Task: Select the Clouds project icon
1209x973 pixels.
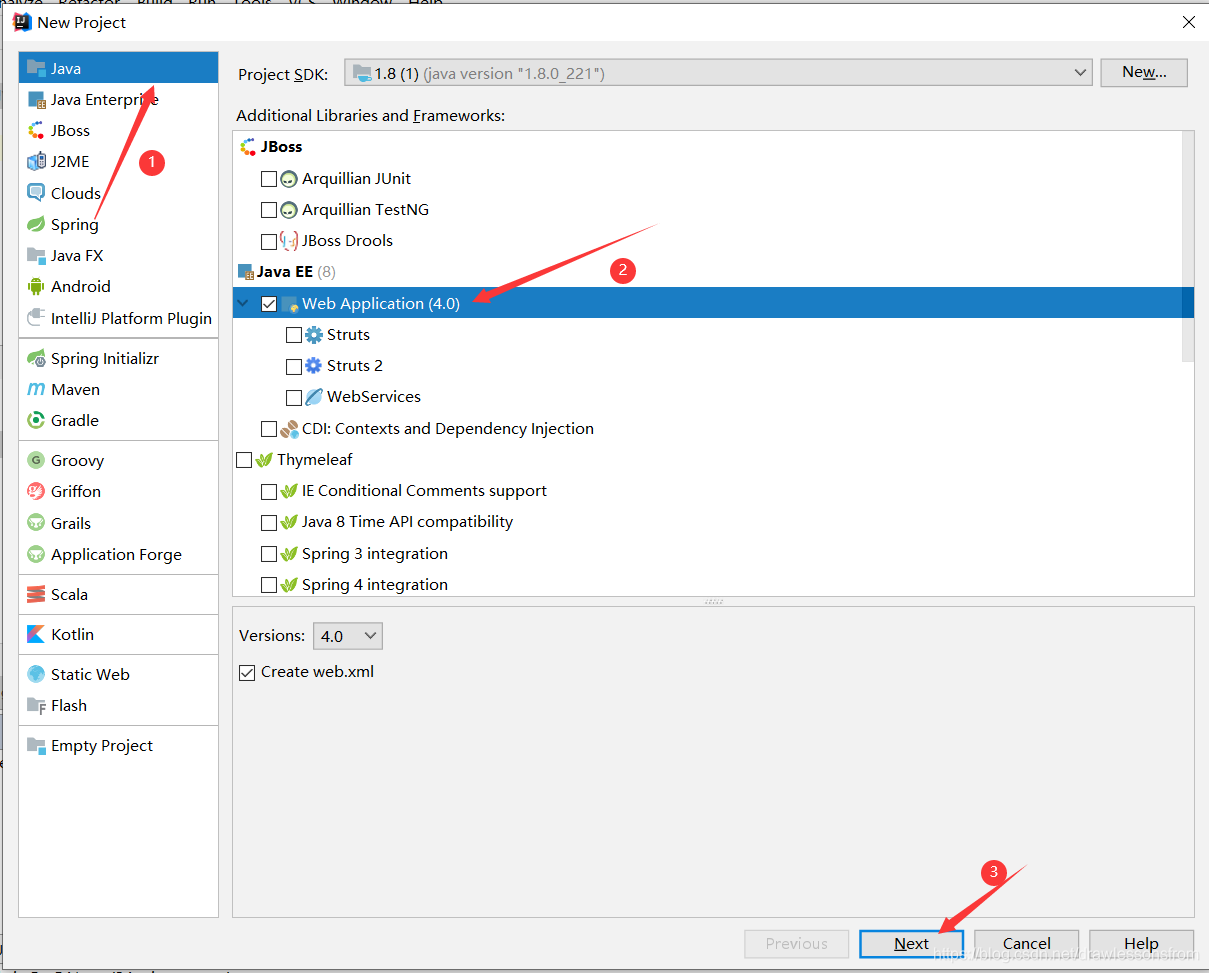Action: 36,193
